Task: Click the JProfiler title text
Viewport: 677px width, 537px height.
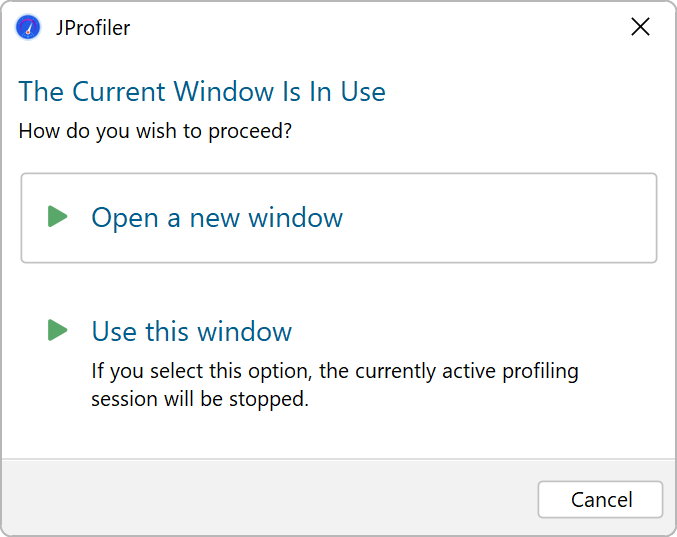Action: click(x=92, y=28)
